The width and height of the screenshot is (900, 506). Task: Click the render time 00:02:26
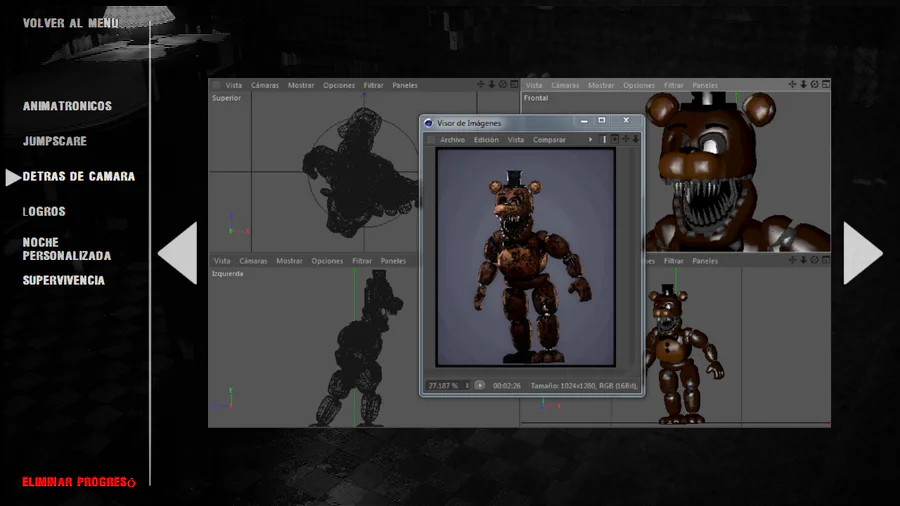pyautogui.click(x=507, y=386)
